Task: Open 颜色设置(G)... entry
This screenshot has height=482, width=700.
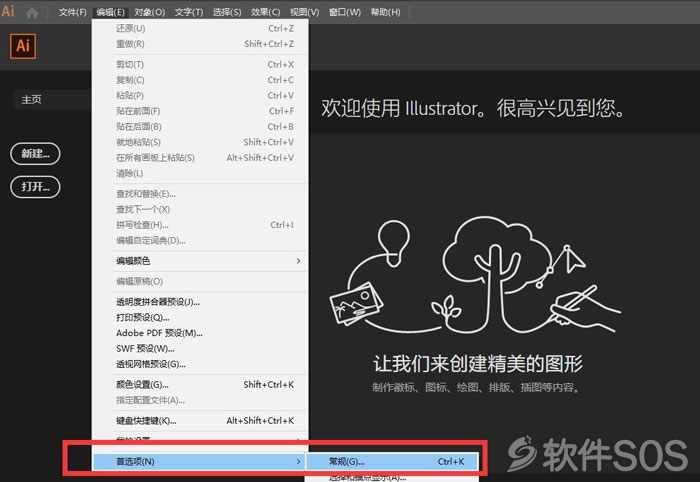Action: click(200, 385)
